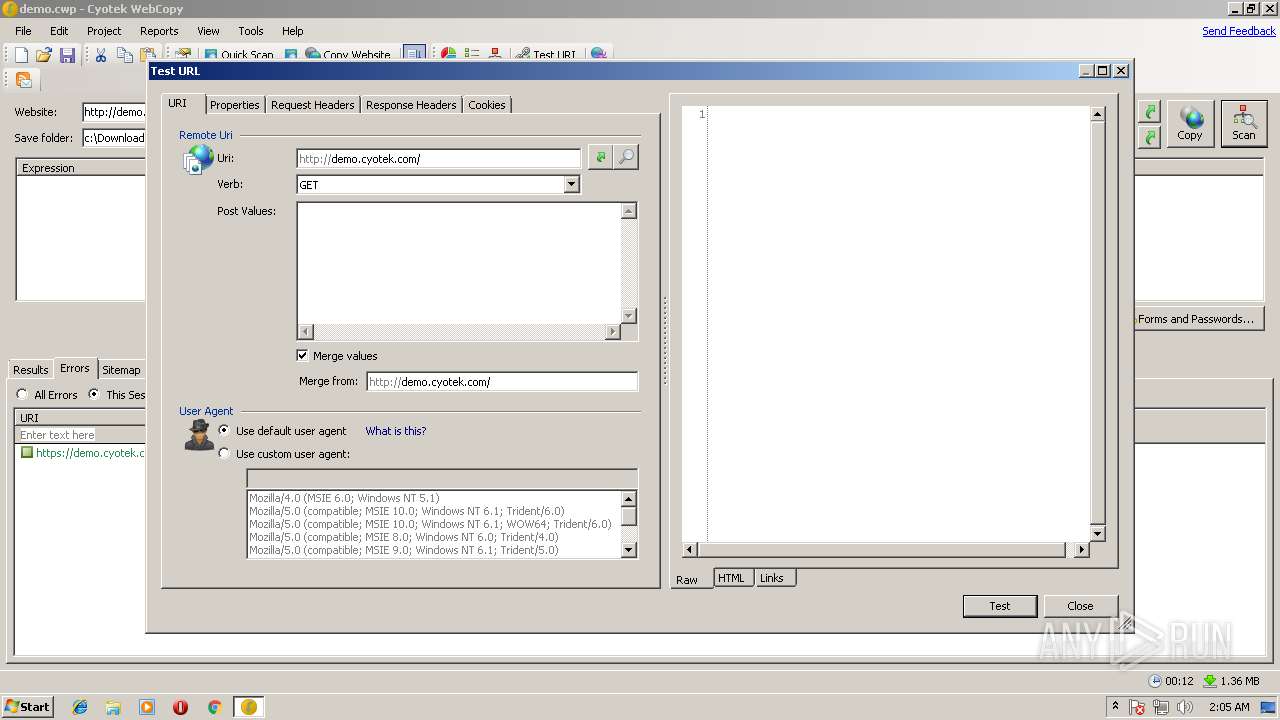
Task: Switch to the Cookies tab
Action: point(487,105)
